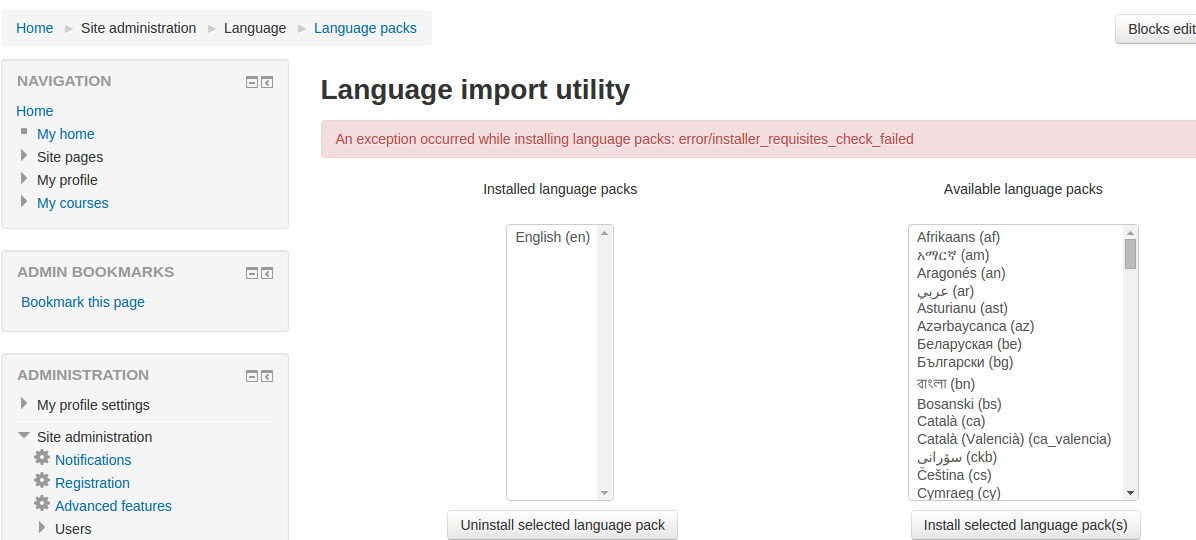The width and height of the screenshot is (1196, 540).
Task: Click Install selected language pack(s) button
Action: [x=1025, y=526]
